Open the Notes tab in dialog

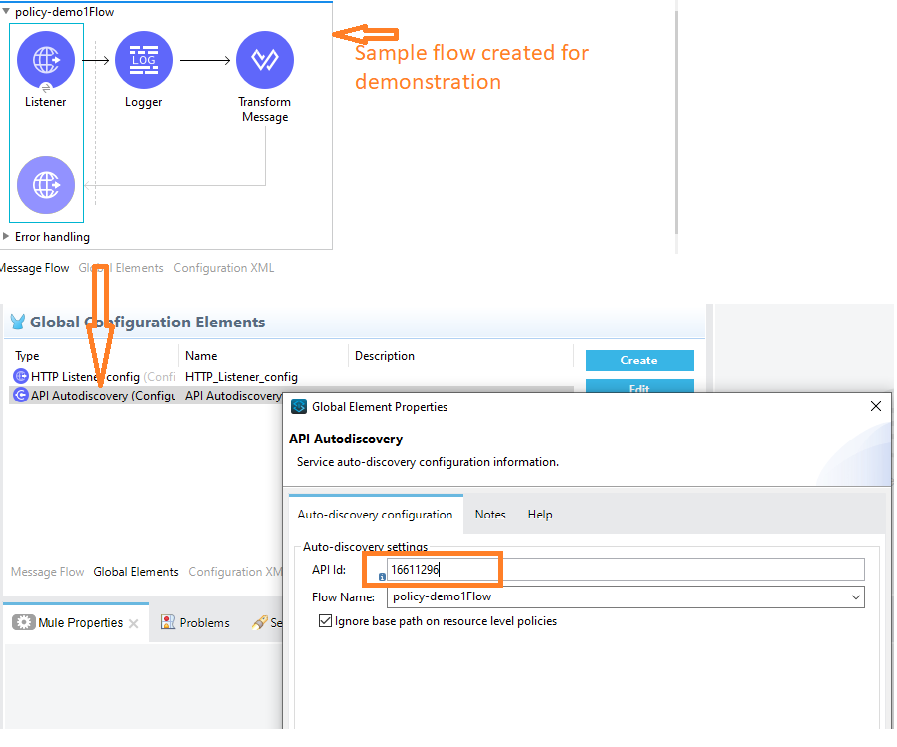pos(490,514)
